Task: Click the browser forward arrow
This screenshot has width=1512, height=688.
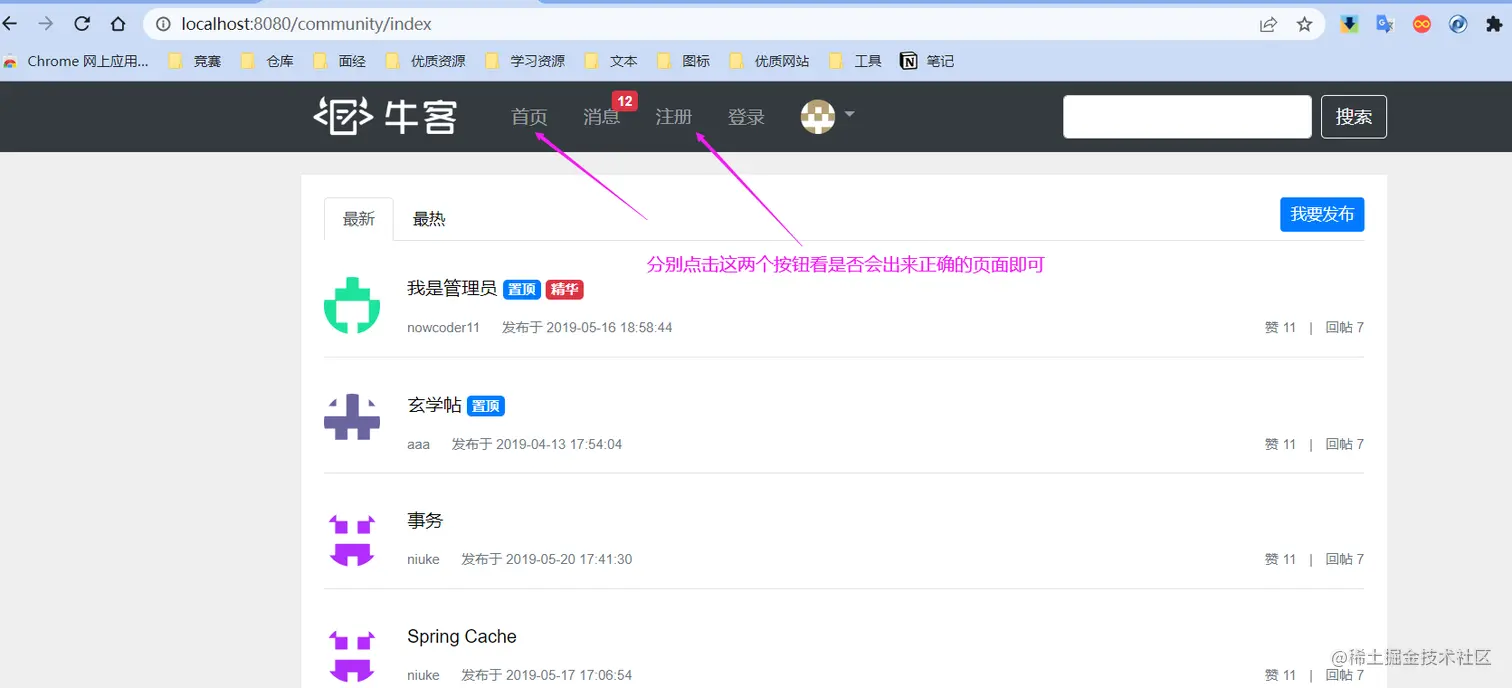Action: point(45,23)
